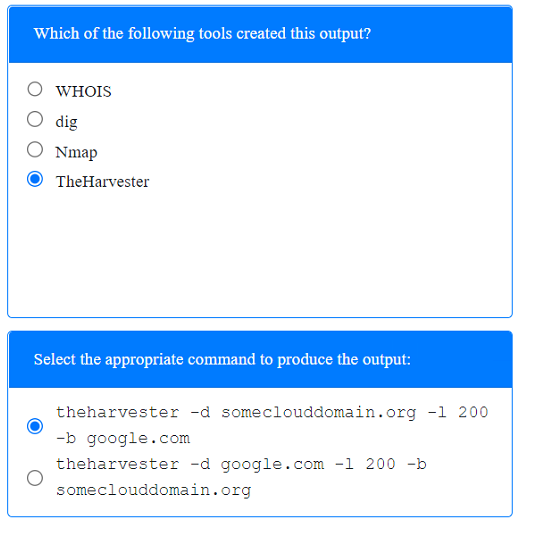This screenshot has height=556, width=547.
Task: Select radio for command with -d someclouddomain.org
Action: pos(35,426)
